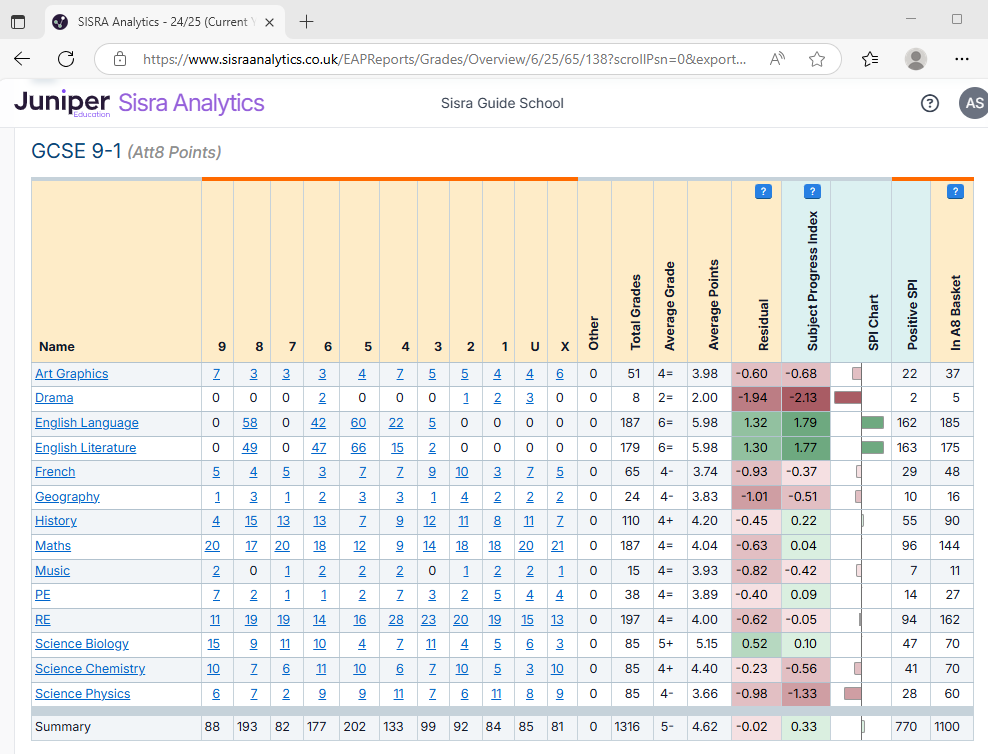View the Maths subject details

click(53, 545)
